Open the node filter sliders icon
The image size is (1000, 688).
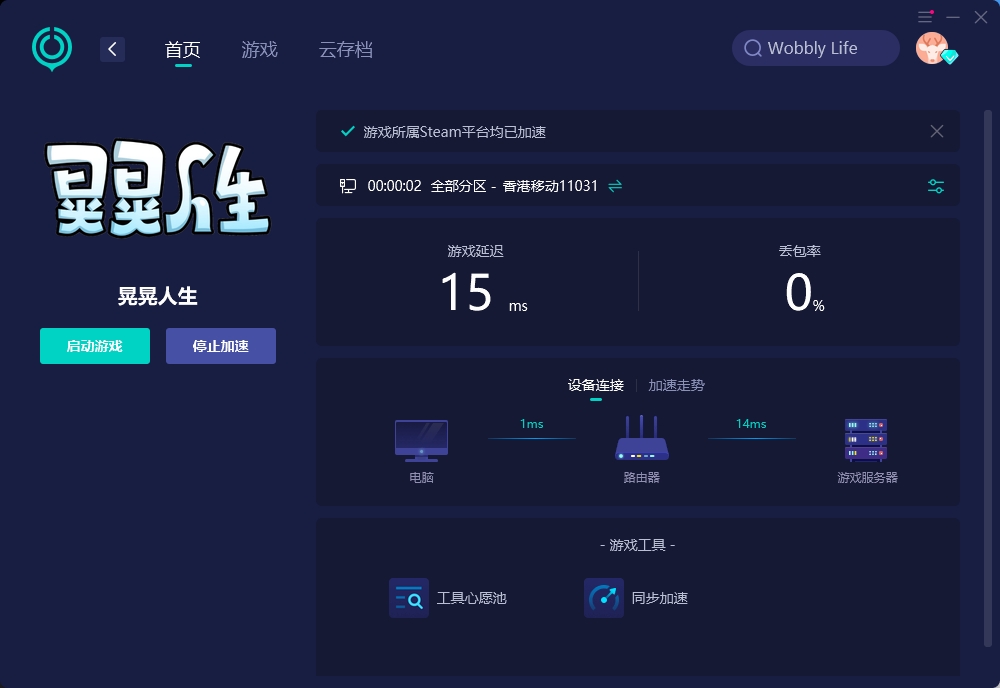click(x=935, y=185)
